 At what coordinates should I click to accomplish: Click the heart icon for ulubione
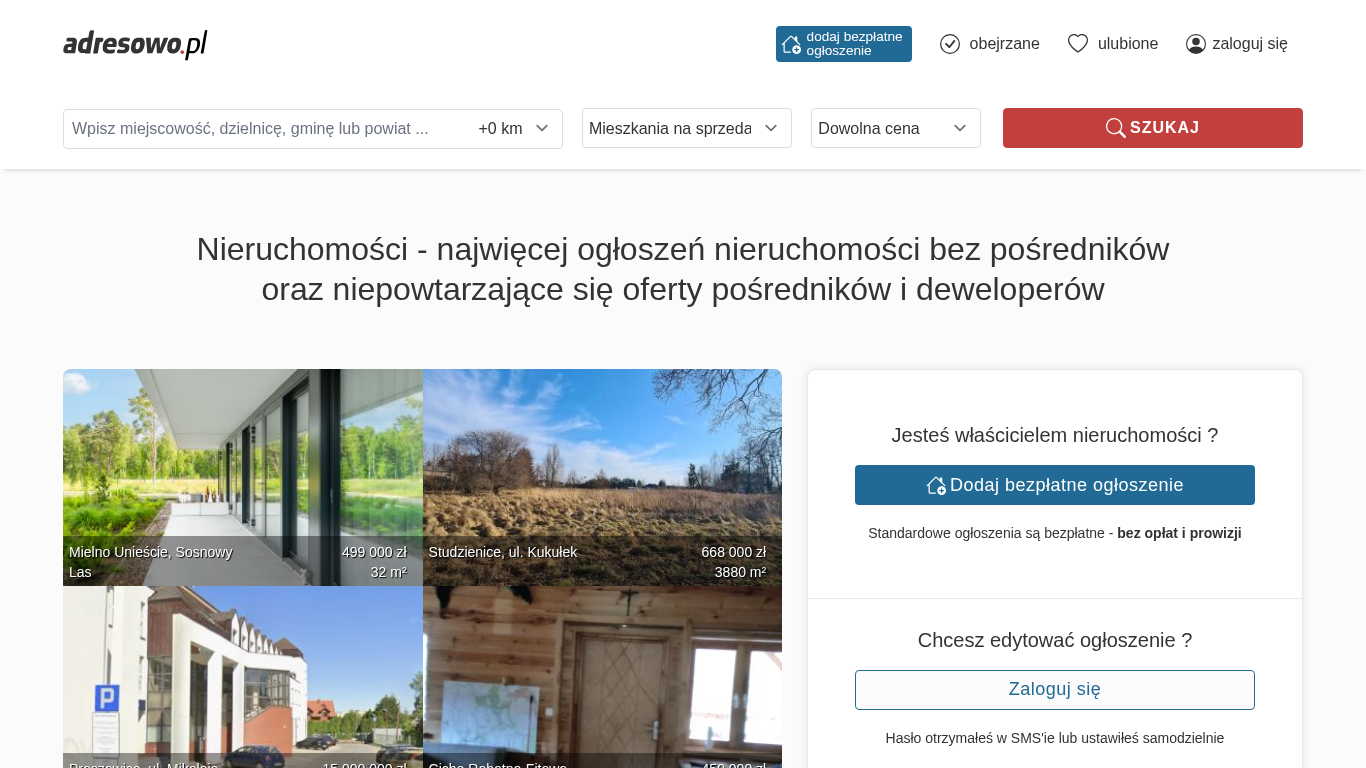coord(1077,44)
